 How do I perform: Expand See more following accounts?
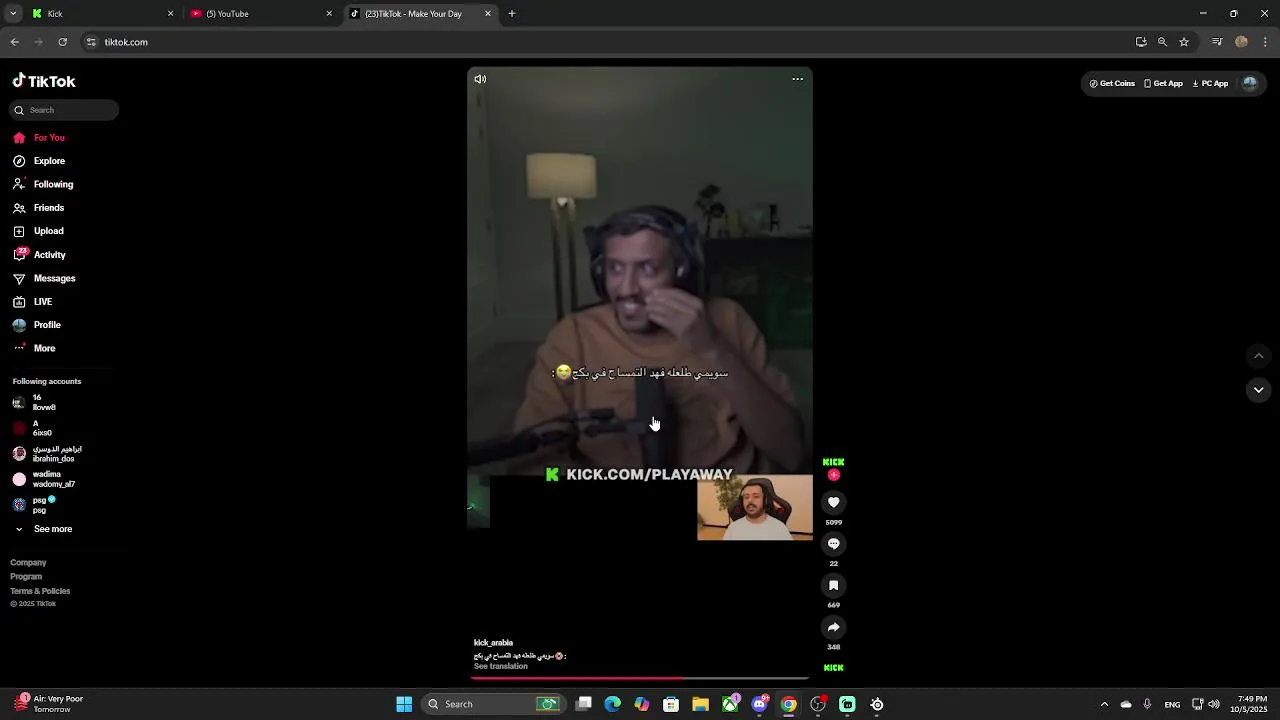click(42, 529)
